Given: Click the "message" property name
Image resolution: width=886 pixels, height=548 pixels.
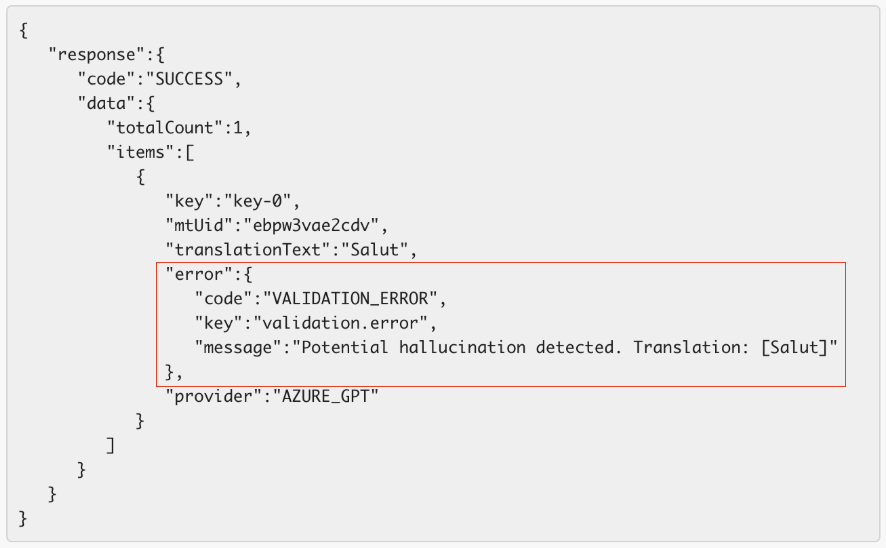Looking at the screenshot, I should [237, 346].
